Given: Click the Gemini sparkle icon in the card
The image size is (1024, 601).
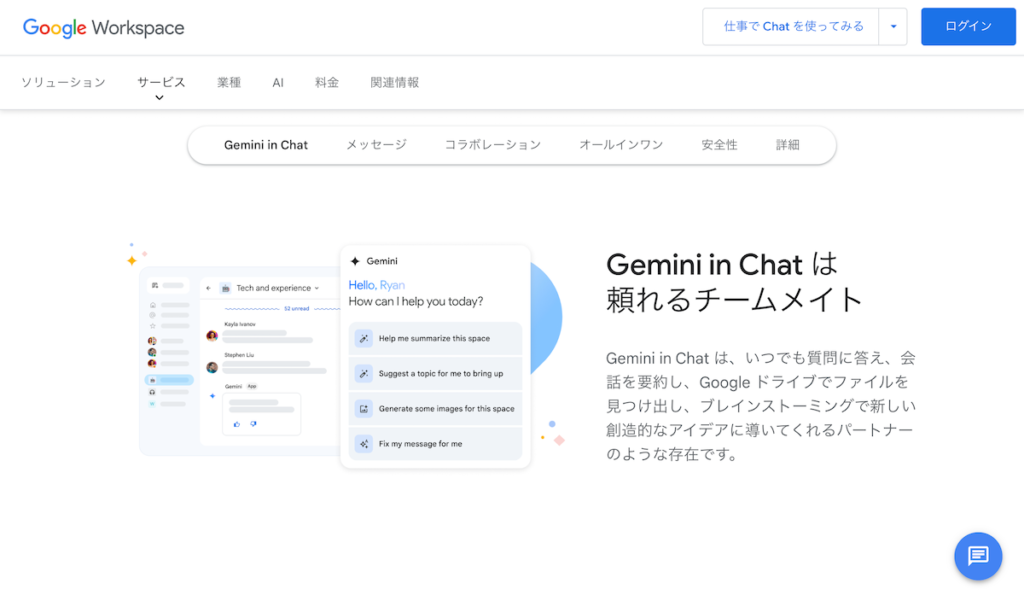Looking at the screenshot, I should point(355,261).
